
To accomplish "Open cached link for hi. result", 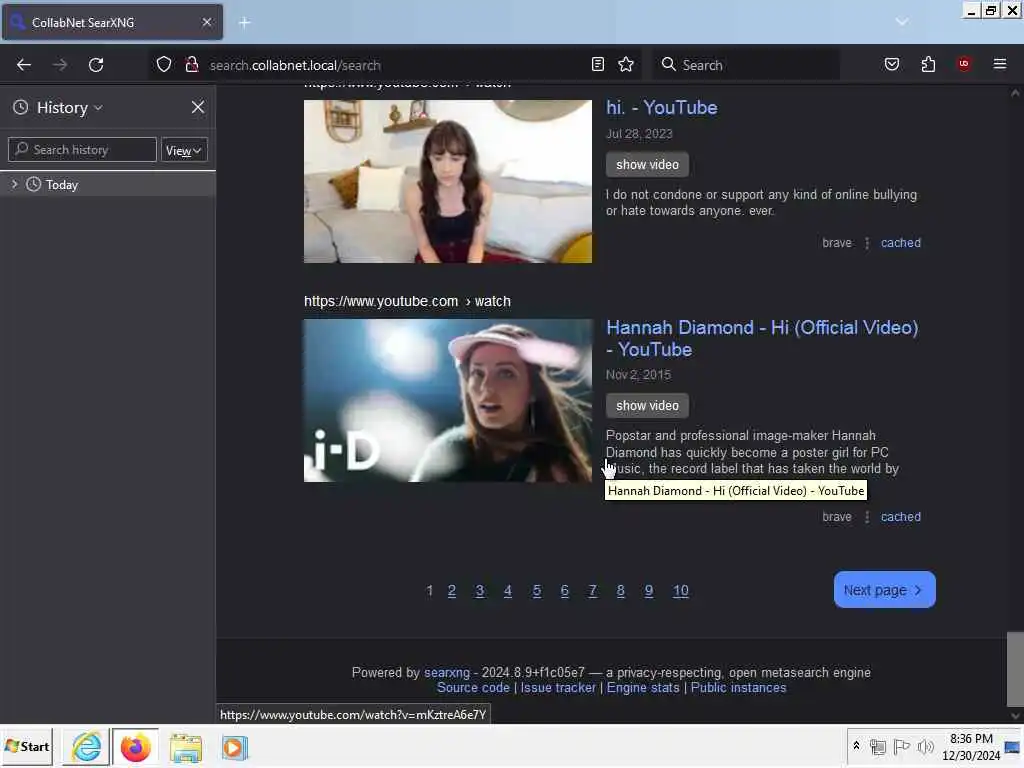I will click(900, 243).
